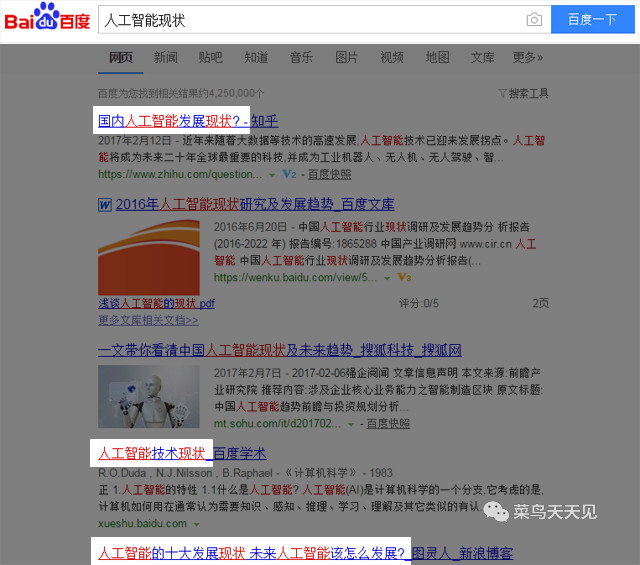Click the xueshu.baidu.com URL

click(x=142, y=523)
